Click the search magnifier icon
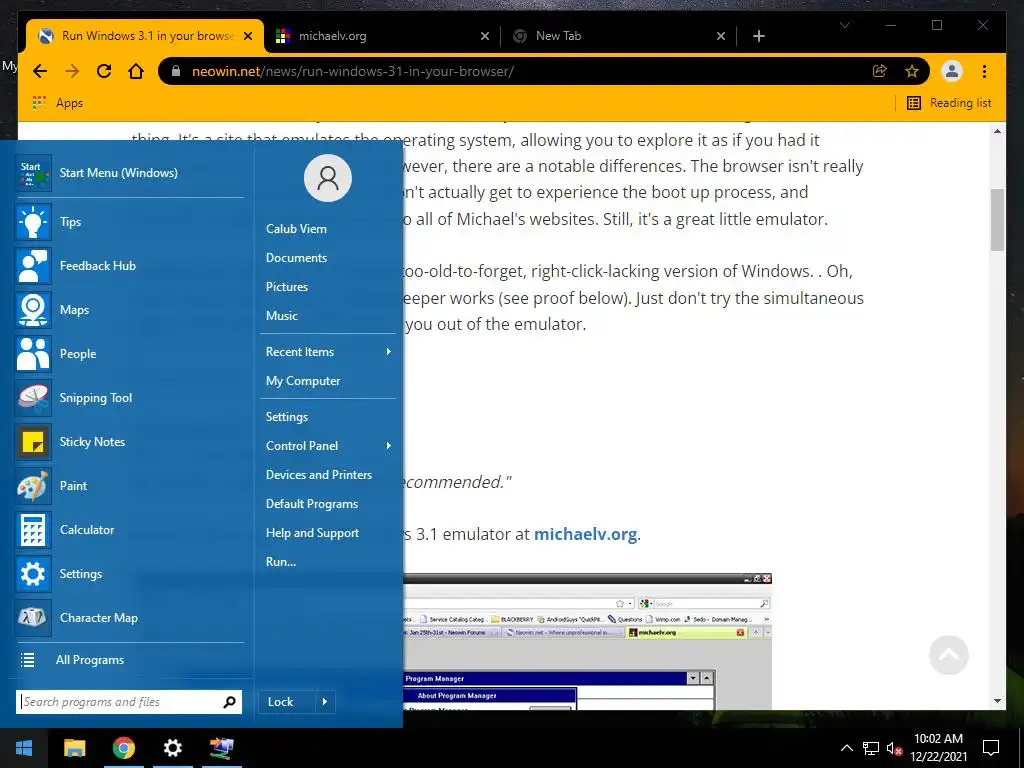The image size is (1024, 768). (229, 702)
